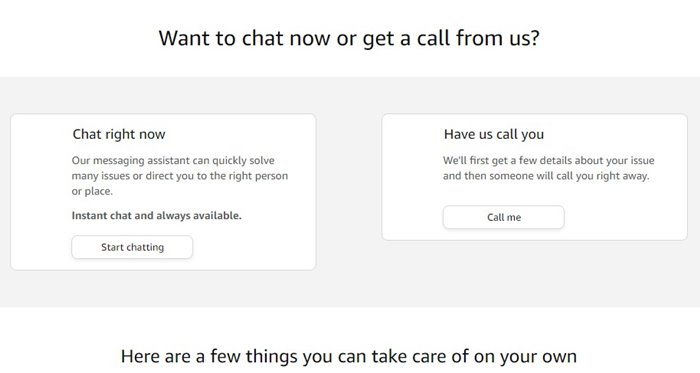Click the 'Want to chat now' page heading

(x=349, y=38)
